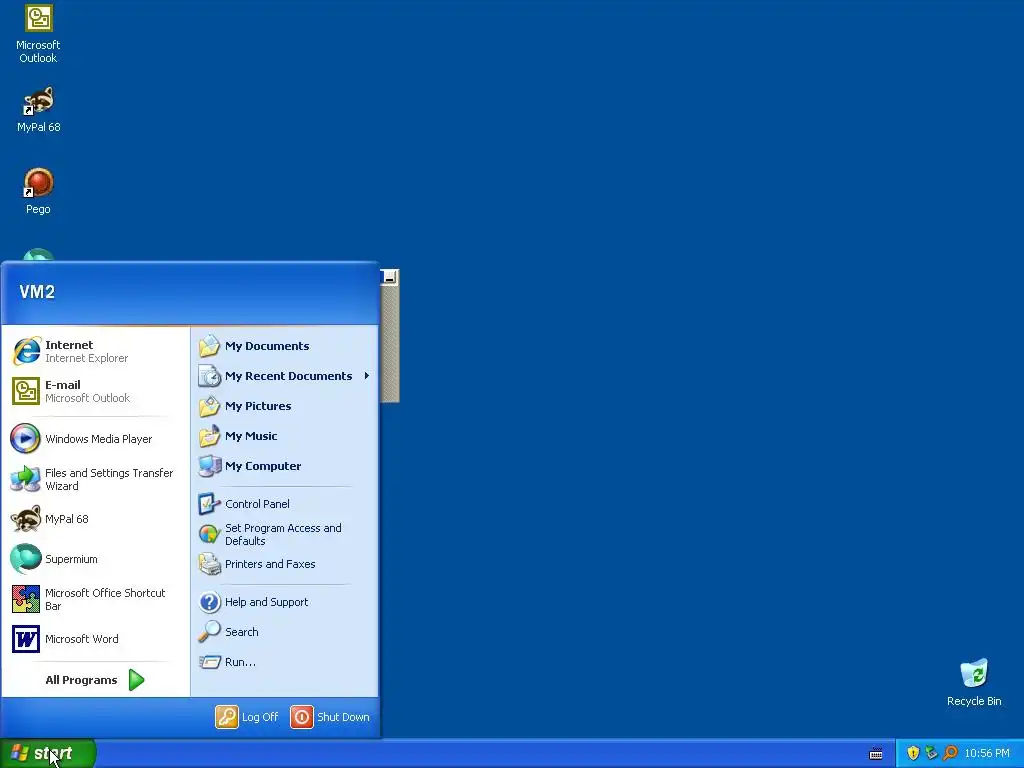This screenshot has height=768, width=1024.
Task: Expand All Programs menu
Action: tap(95, 680)
